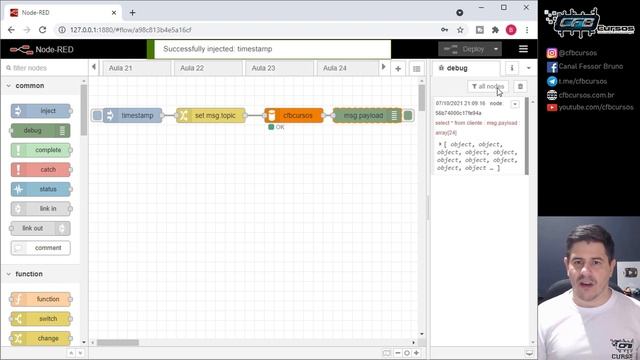Switch to the Aula 24 flow tab
The width and height of the screenshot is (640, 360).
point(349,68)
